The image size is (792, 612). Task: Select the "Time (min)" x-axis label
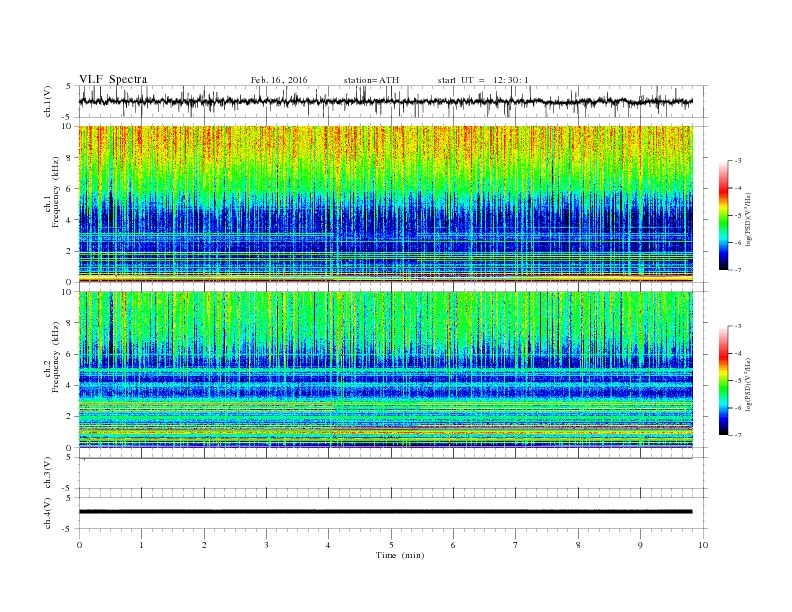coord(400,555)
